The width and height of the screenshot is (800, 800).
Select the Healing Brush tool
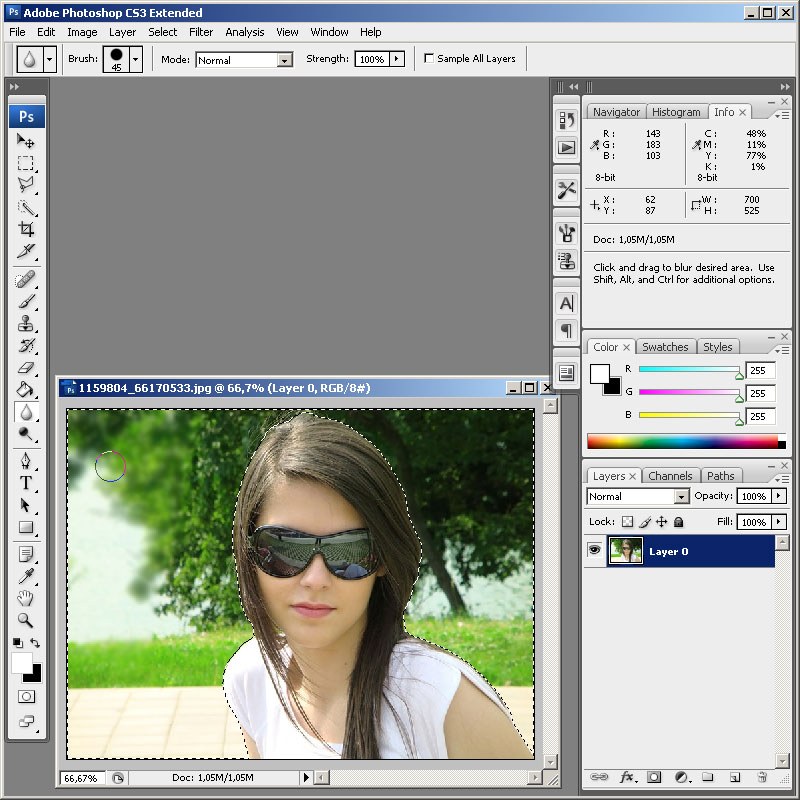(x=26, y=279)
